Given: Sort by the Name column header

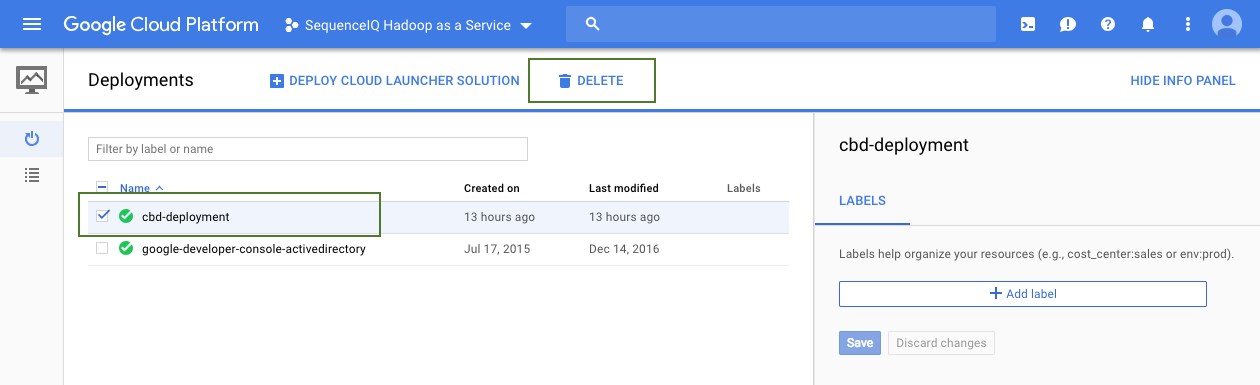Looking at the screenshot, I should (x=135, y=188).
